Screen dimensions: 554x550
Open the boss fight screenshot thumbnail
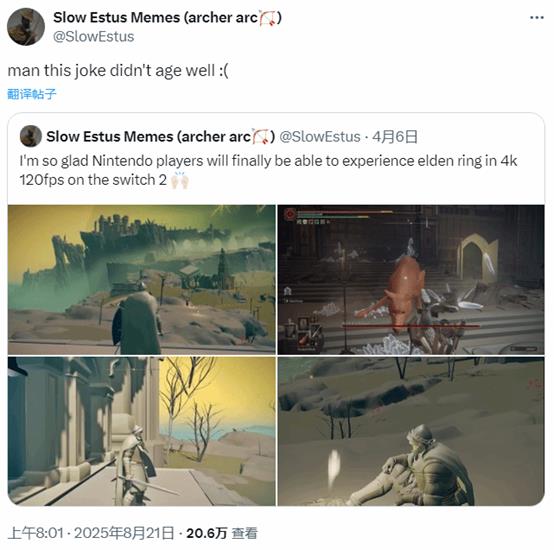coord(411,279)
